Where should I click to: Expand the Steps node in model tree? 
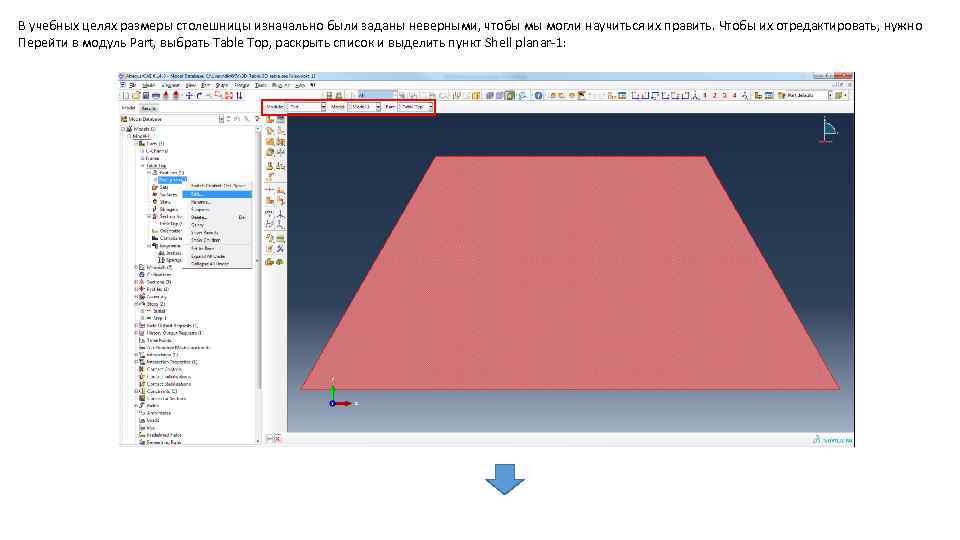click(x=136, y=304)
